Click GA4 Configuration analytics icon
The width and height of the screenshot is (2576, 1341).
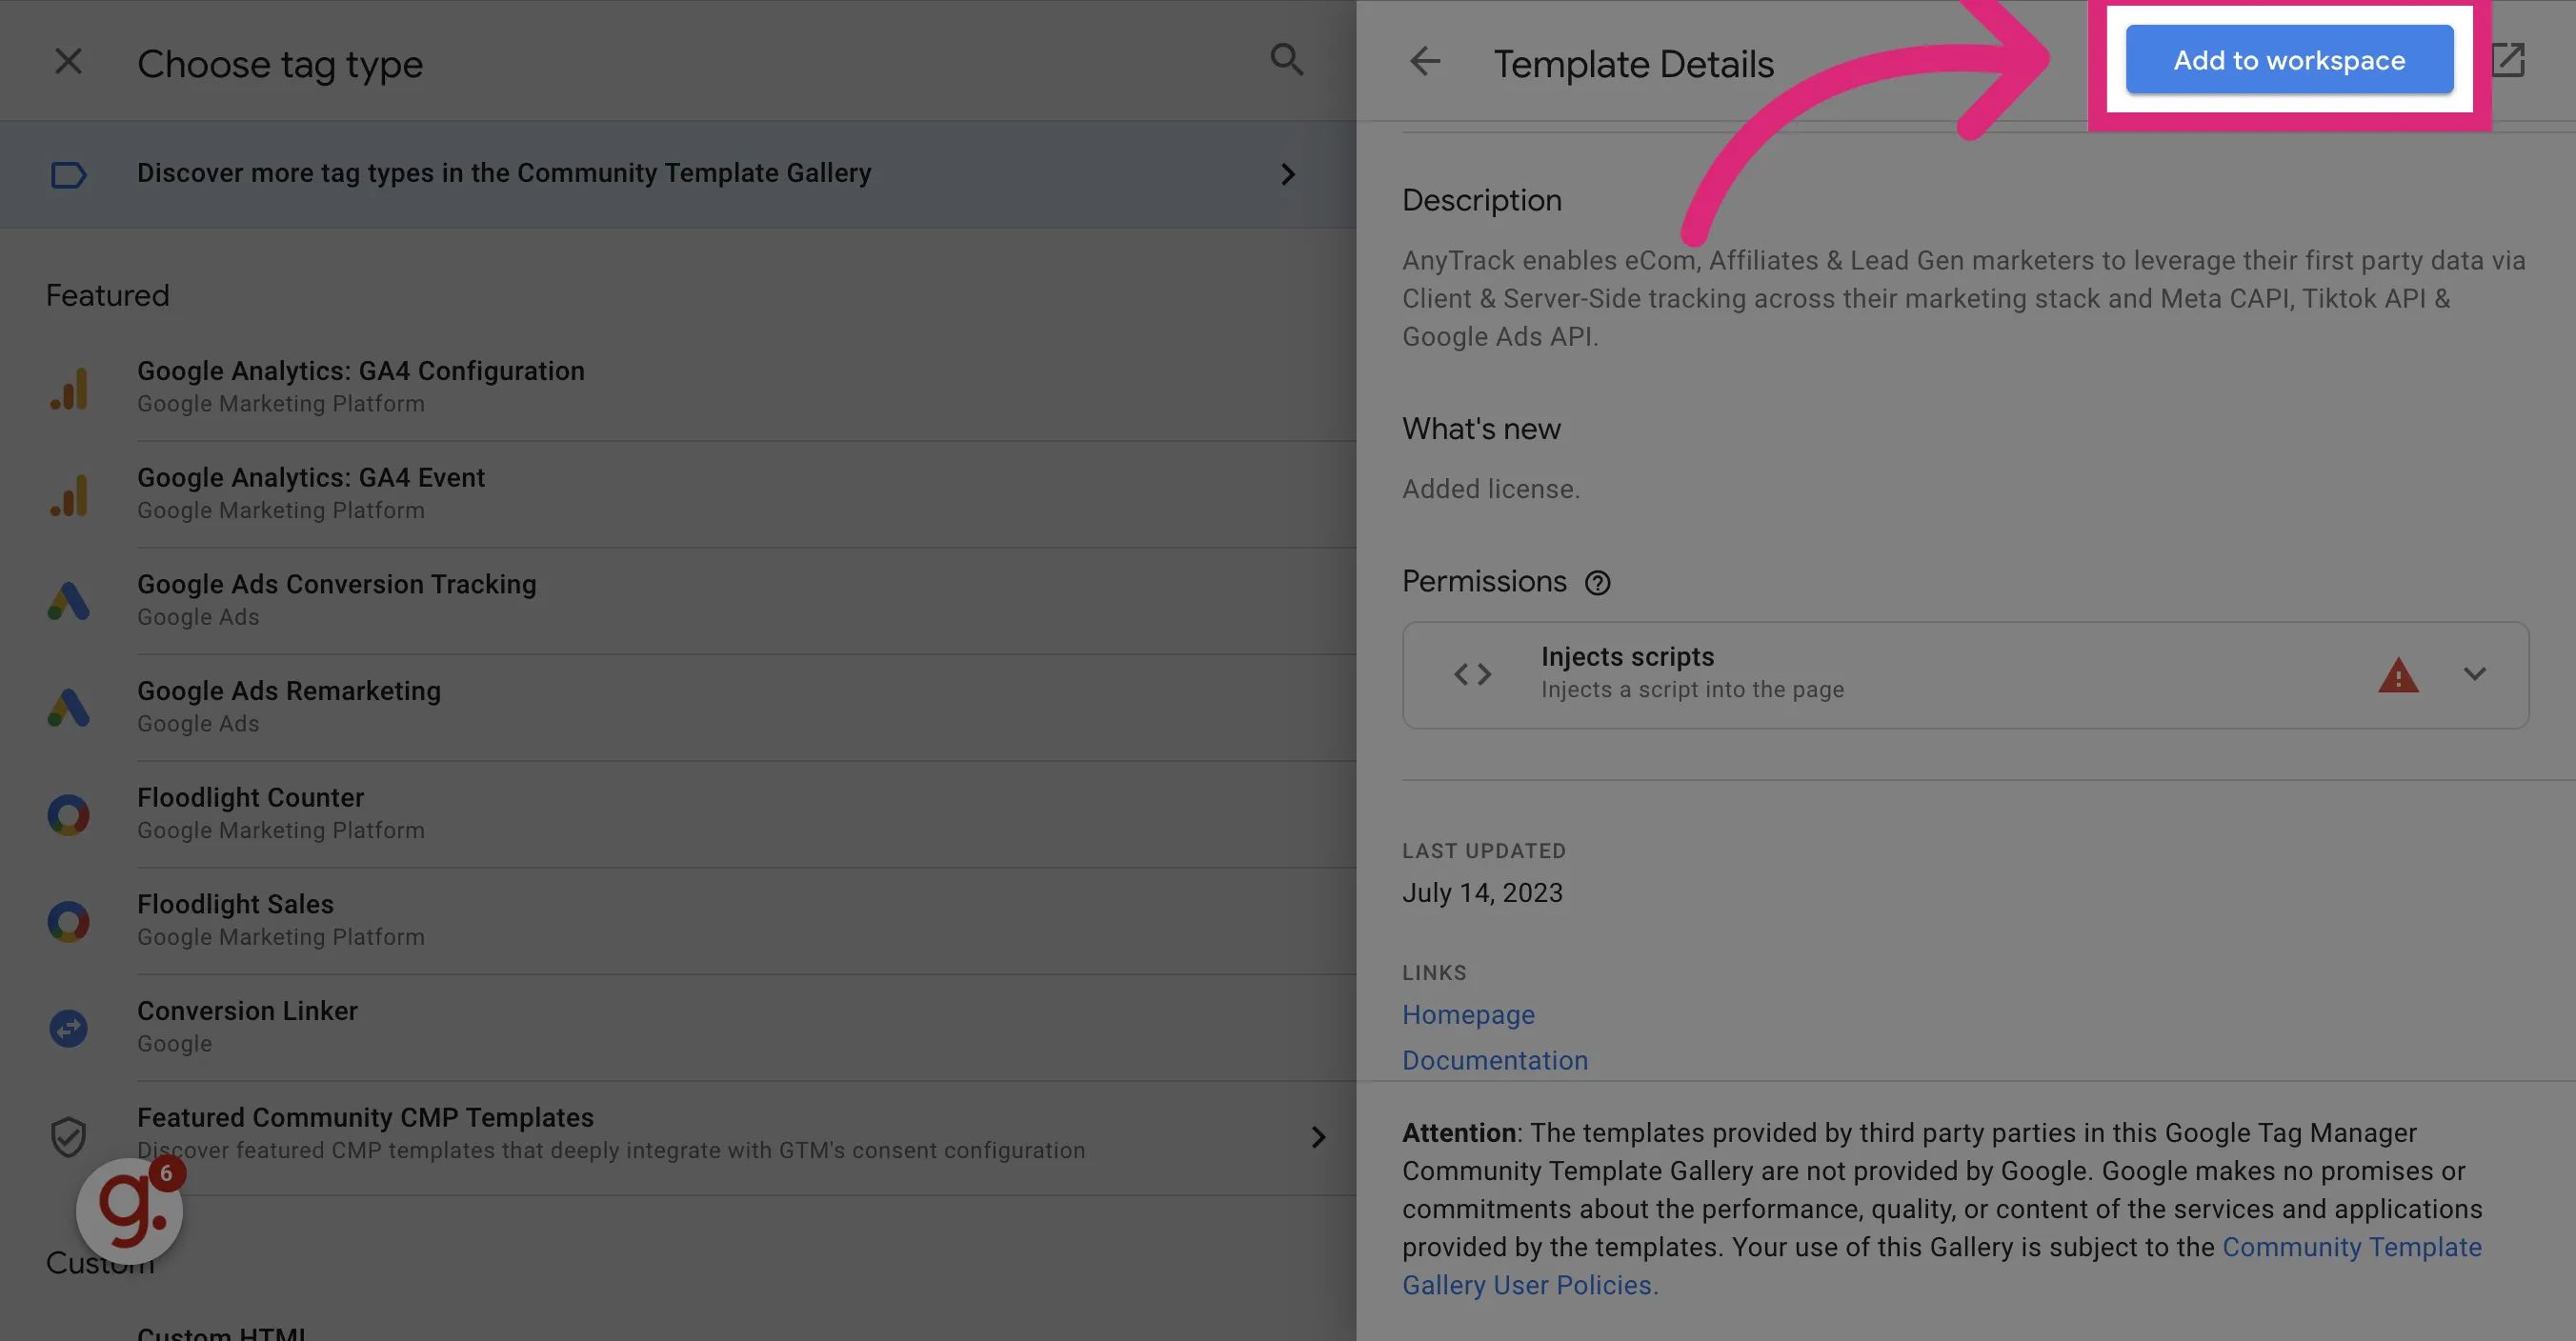click(x=69, y=388)
